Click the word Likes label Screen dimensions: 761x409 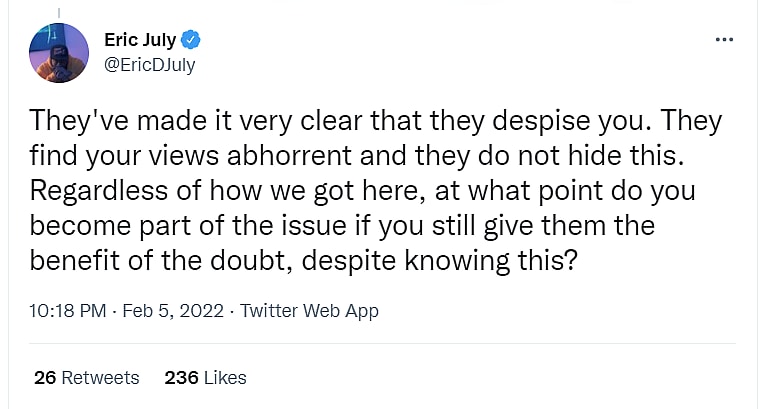pos(226,378)
